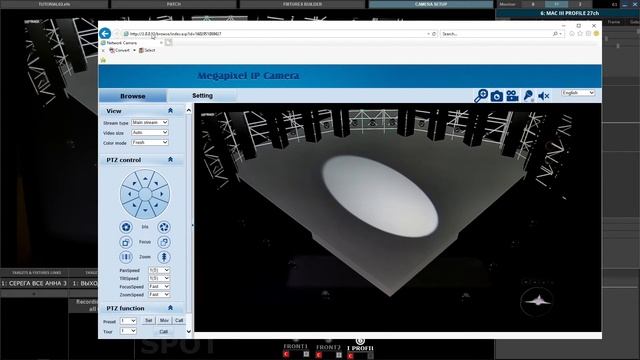Click Set preset button
This screenshot has height=360, width=640.
149,321
